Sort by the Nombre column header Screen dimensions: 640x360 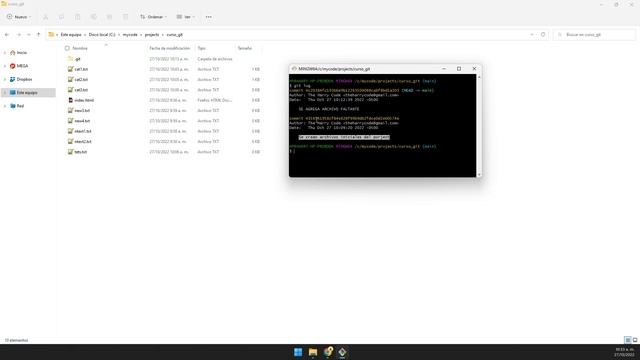pyautogui.click(x=80, y=48)
